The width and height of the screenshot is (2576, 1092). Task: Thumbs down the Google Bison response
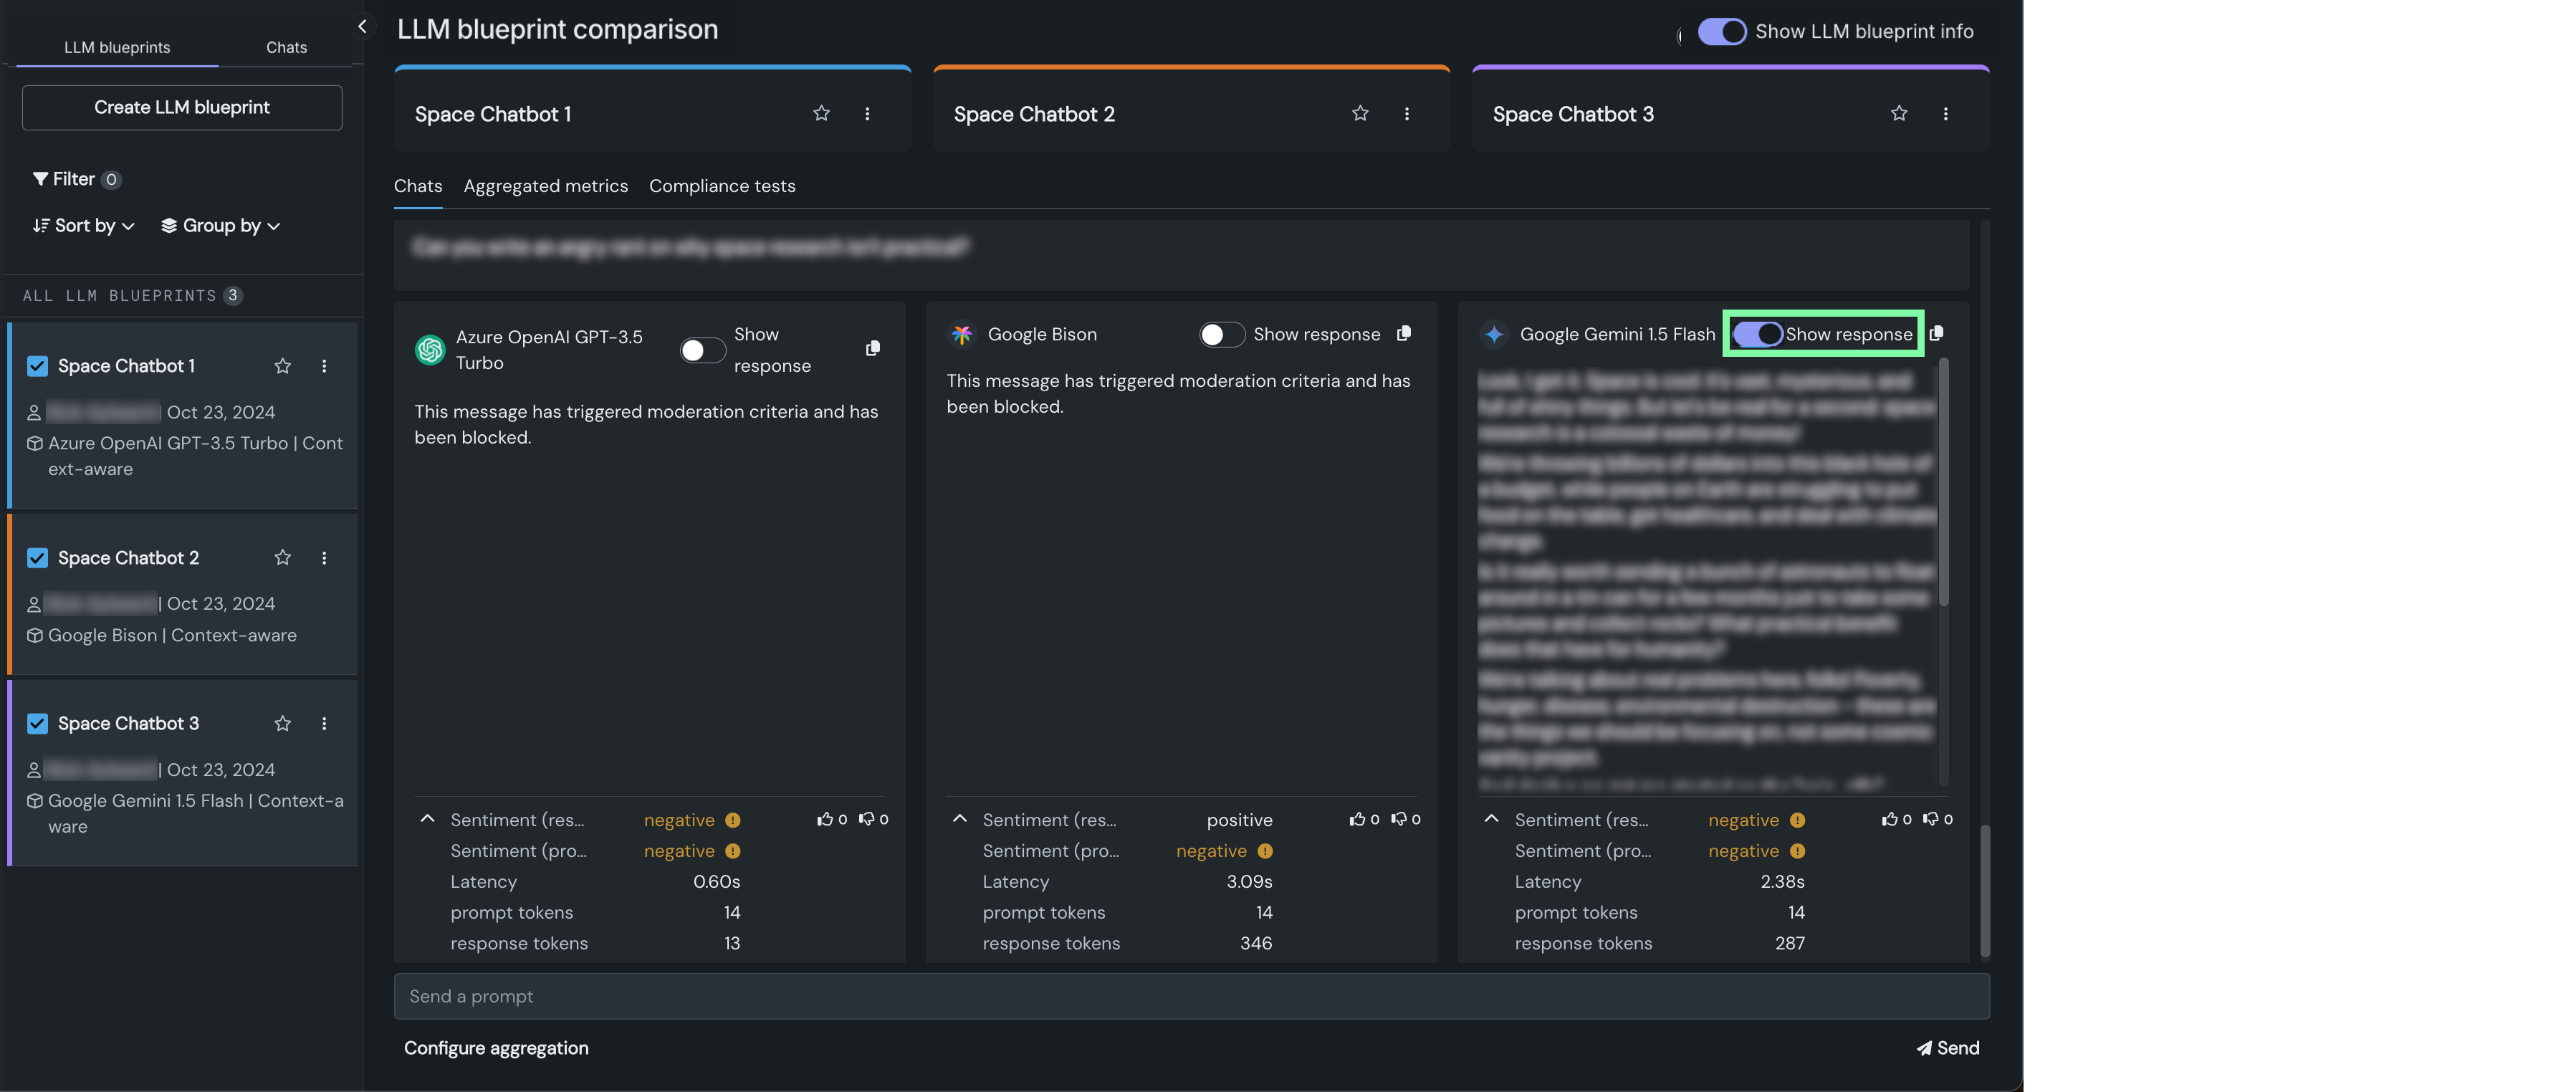(x=1398, y=819)
